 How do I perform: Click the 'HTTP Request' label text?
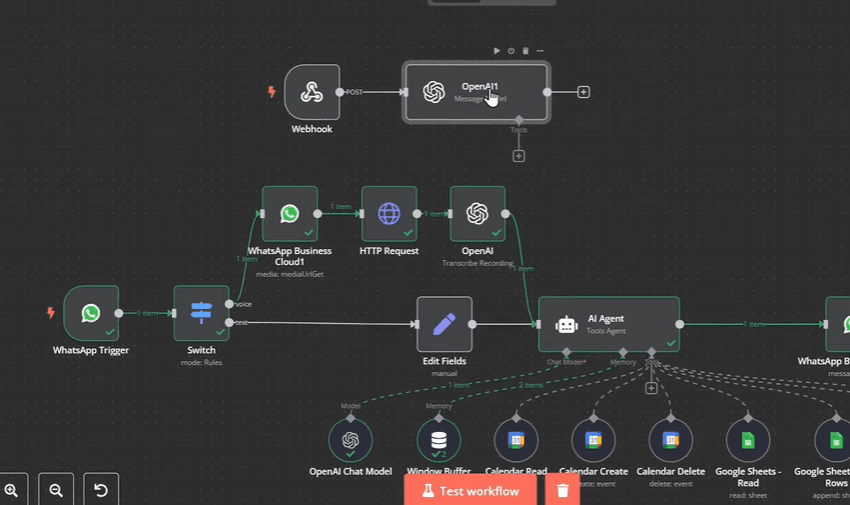coord(389,251)
